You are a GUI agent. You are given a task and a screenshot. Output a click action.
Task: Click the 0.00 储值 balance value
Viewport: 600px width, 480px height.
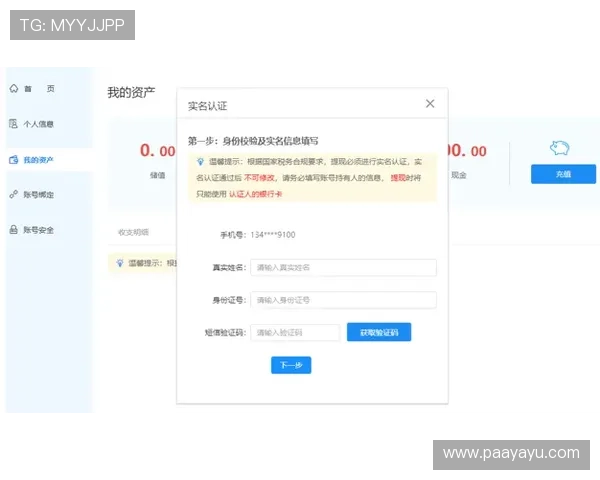(158, 150)
